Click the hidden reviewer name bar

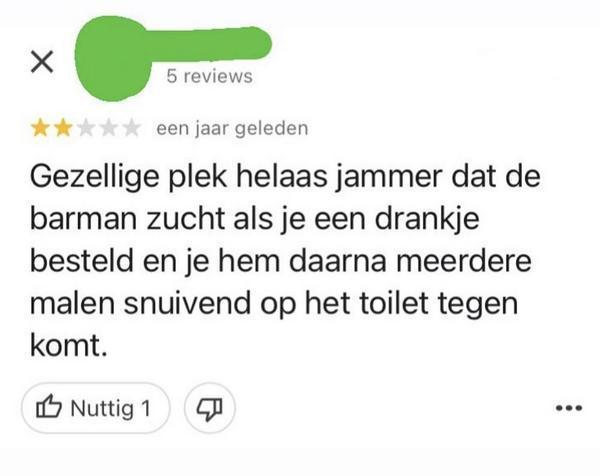(x=209, y=44)
